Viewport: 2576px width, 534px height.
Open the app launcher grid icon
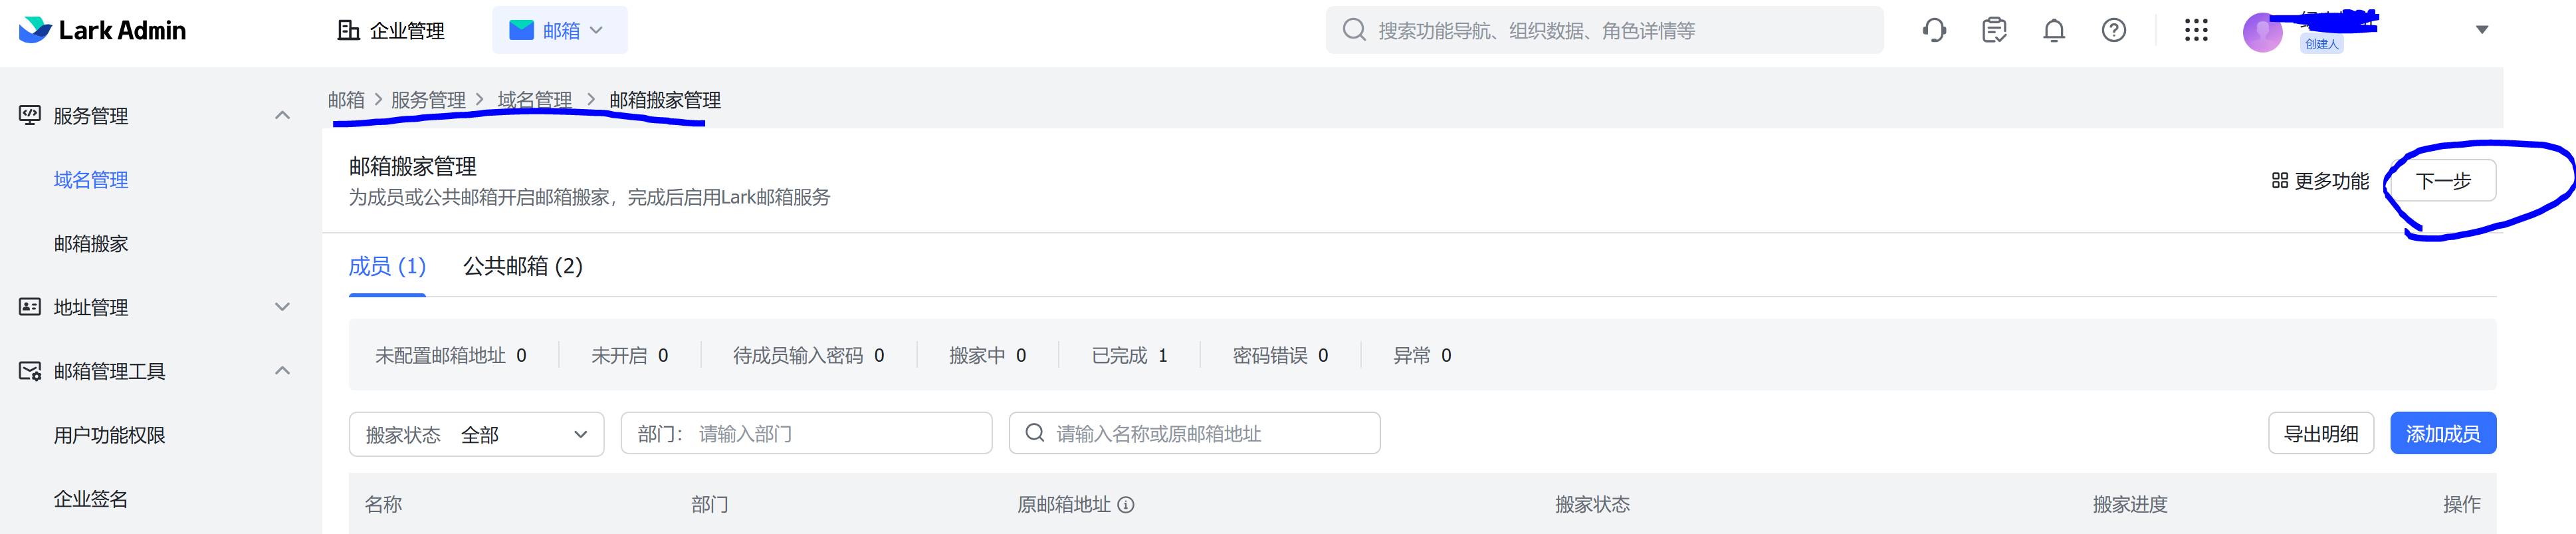[2196, 31]
